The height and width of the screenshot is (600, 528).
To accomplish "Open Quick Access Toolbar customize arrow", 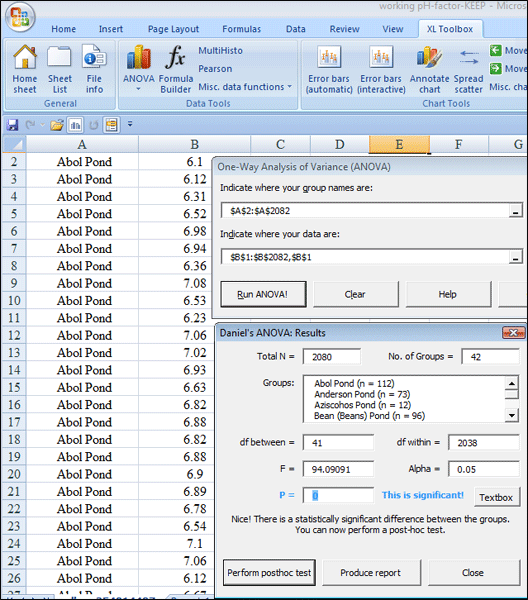I will point(130,124).
